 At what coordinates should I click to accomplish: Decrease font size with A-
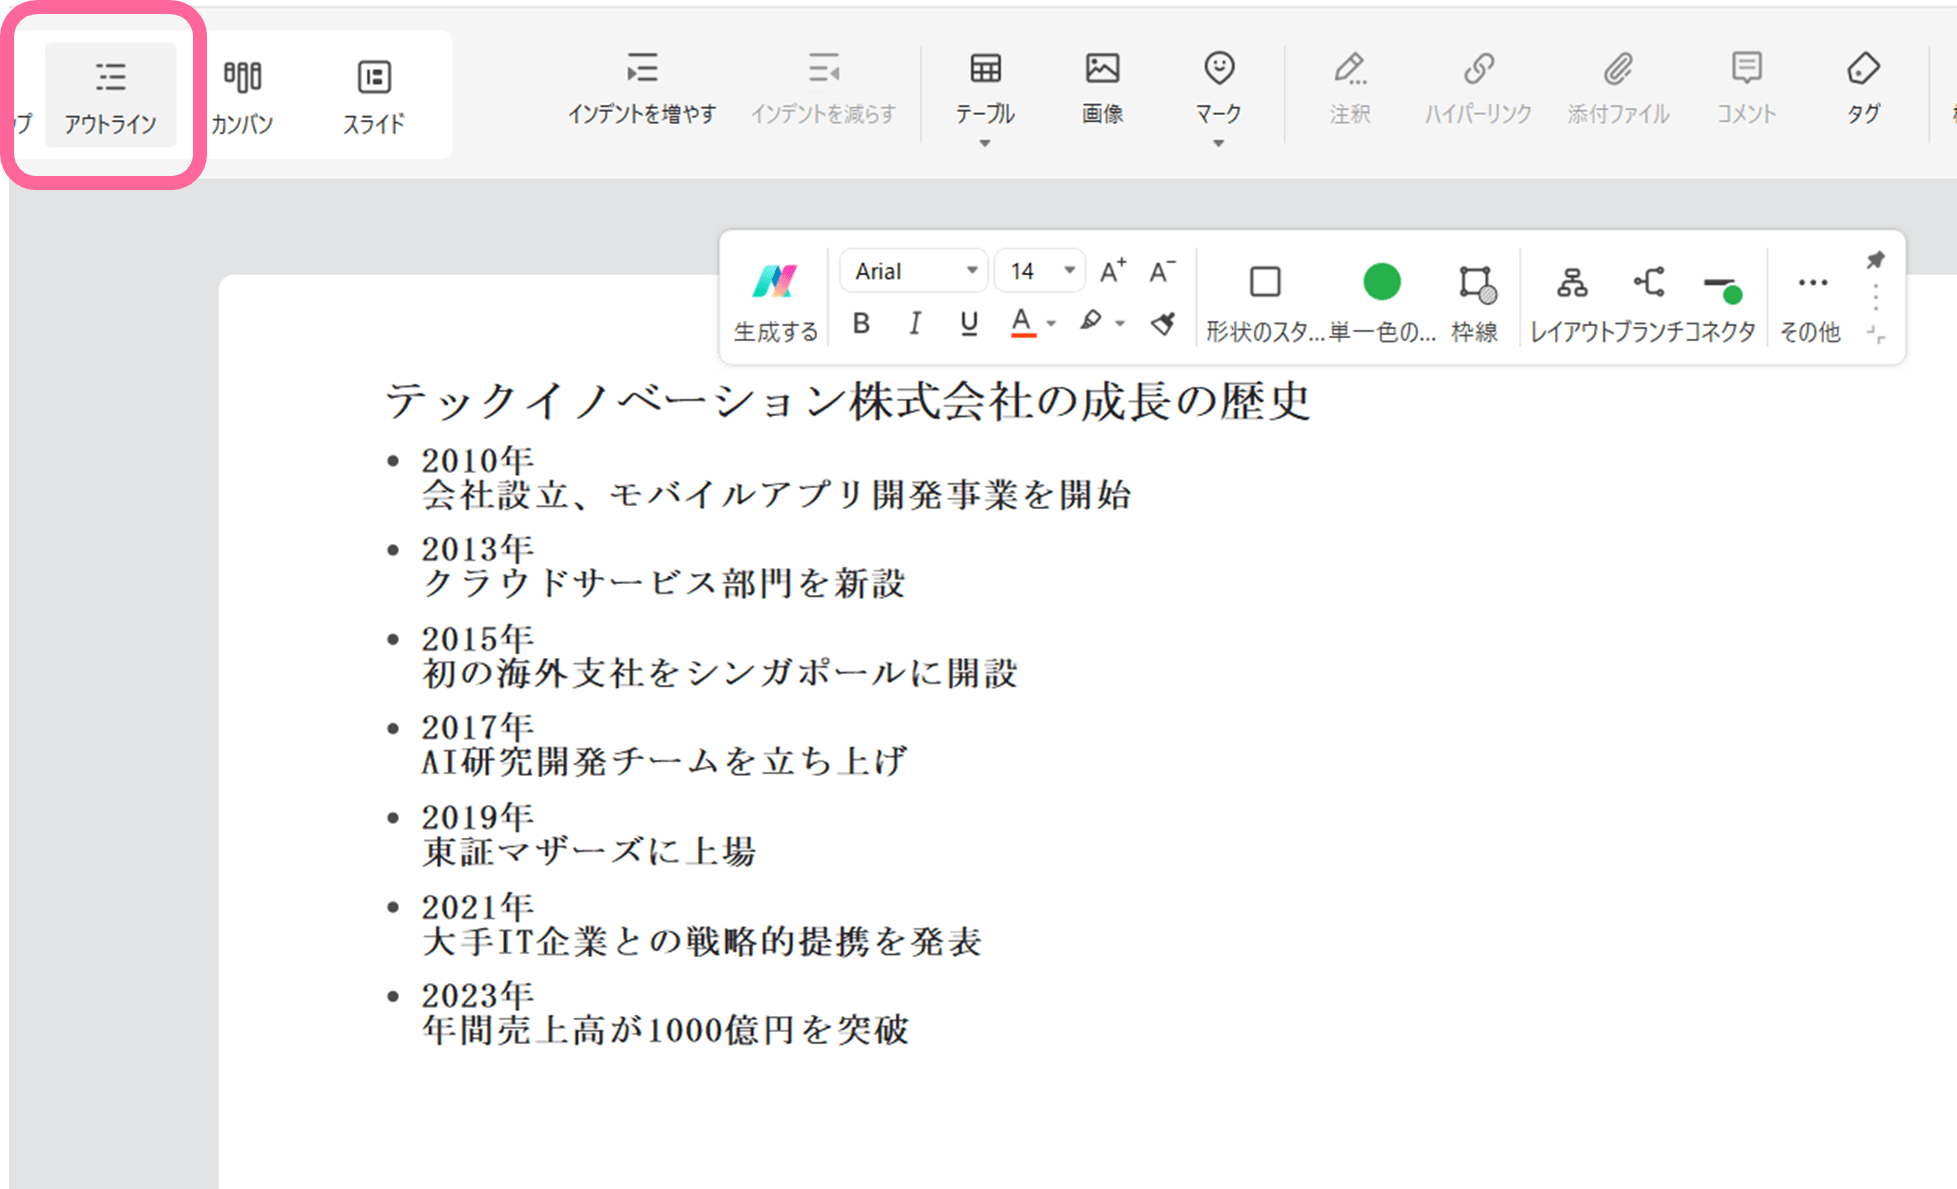1162,271
